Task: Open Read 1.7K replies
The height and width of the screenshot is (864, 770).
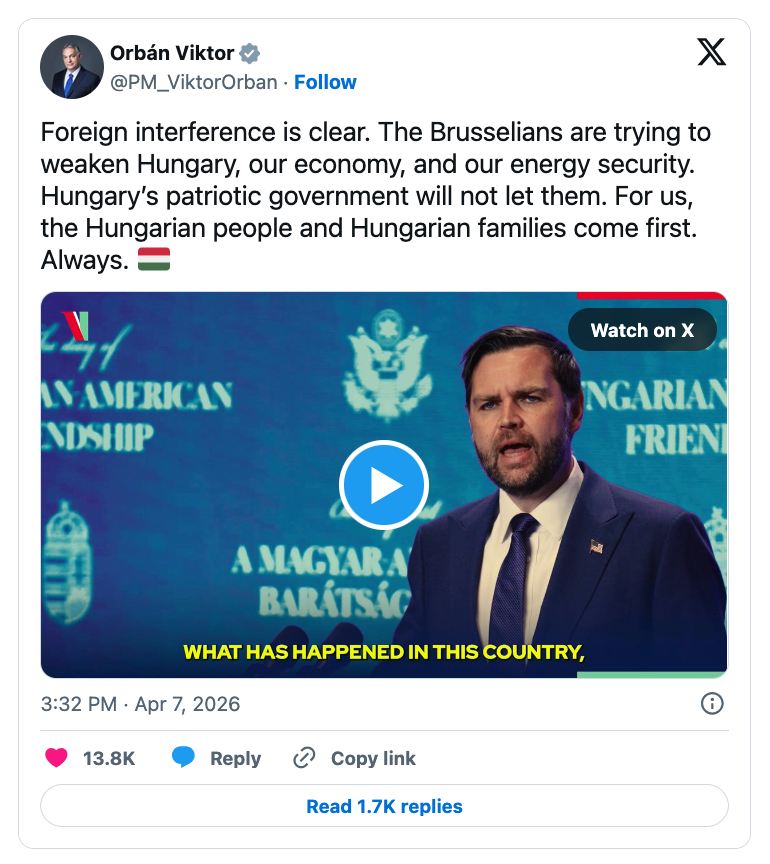Action: coord(384,806)
